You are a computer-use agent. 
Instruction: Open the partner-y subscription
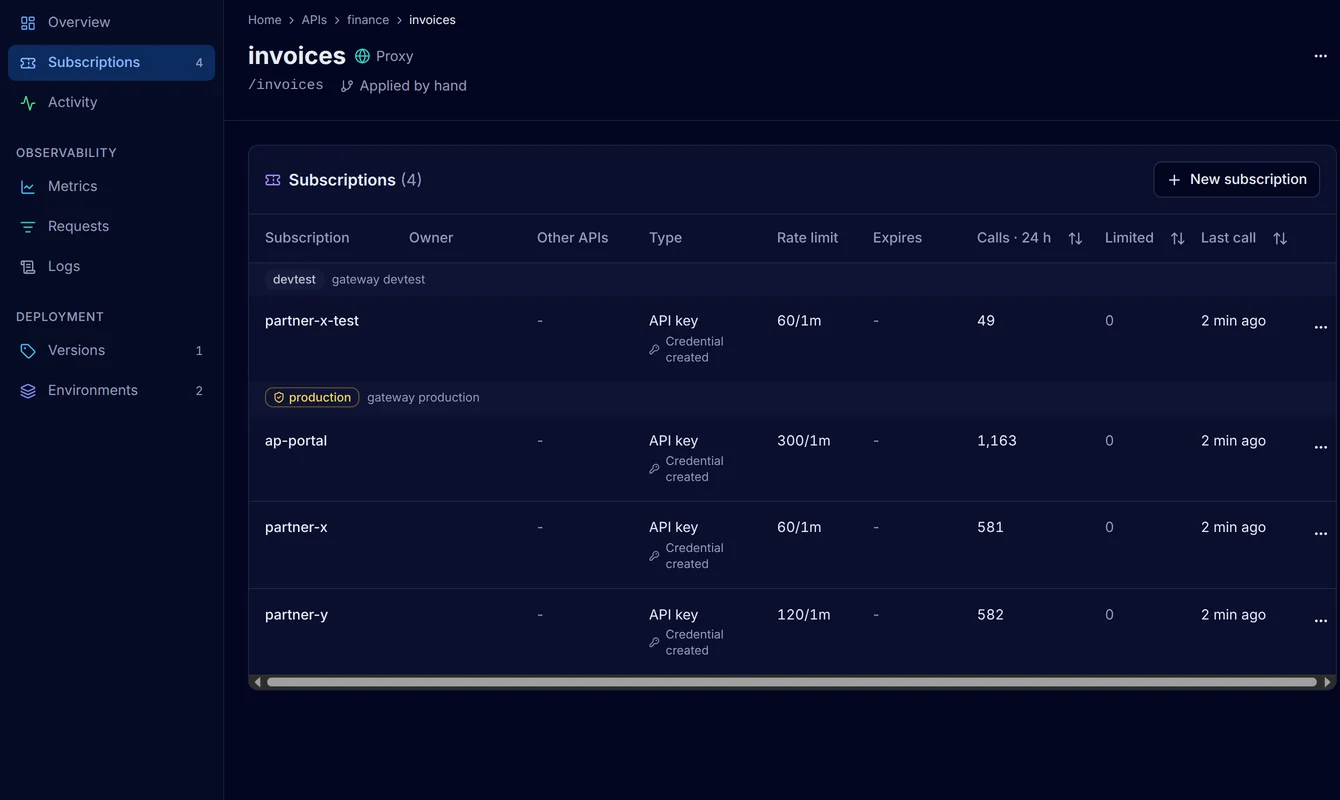click(296, 615)
